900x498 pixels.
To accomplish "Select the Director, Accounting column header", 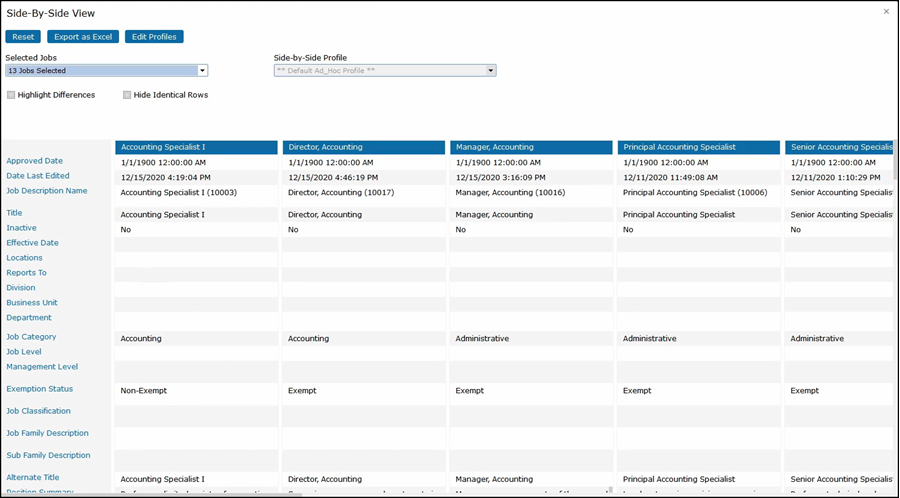I will tap(363, 147).
